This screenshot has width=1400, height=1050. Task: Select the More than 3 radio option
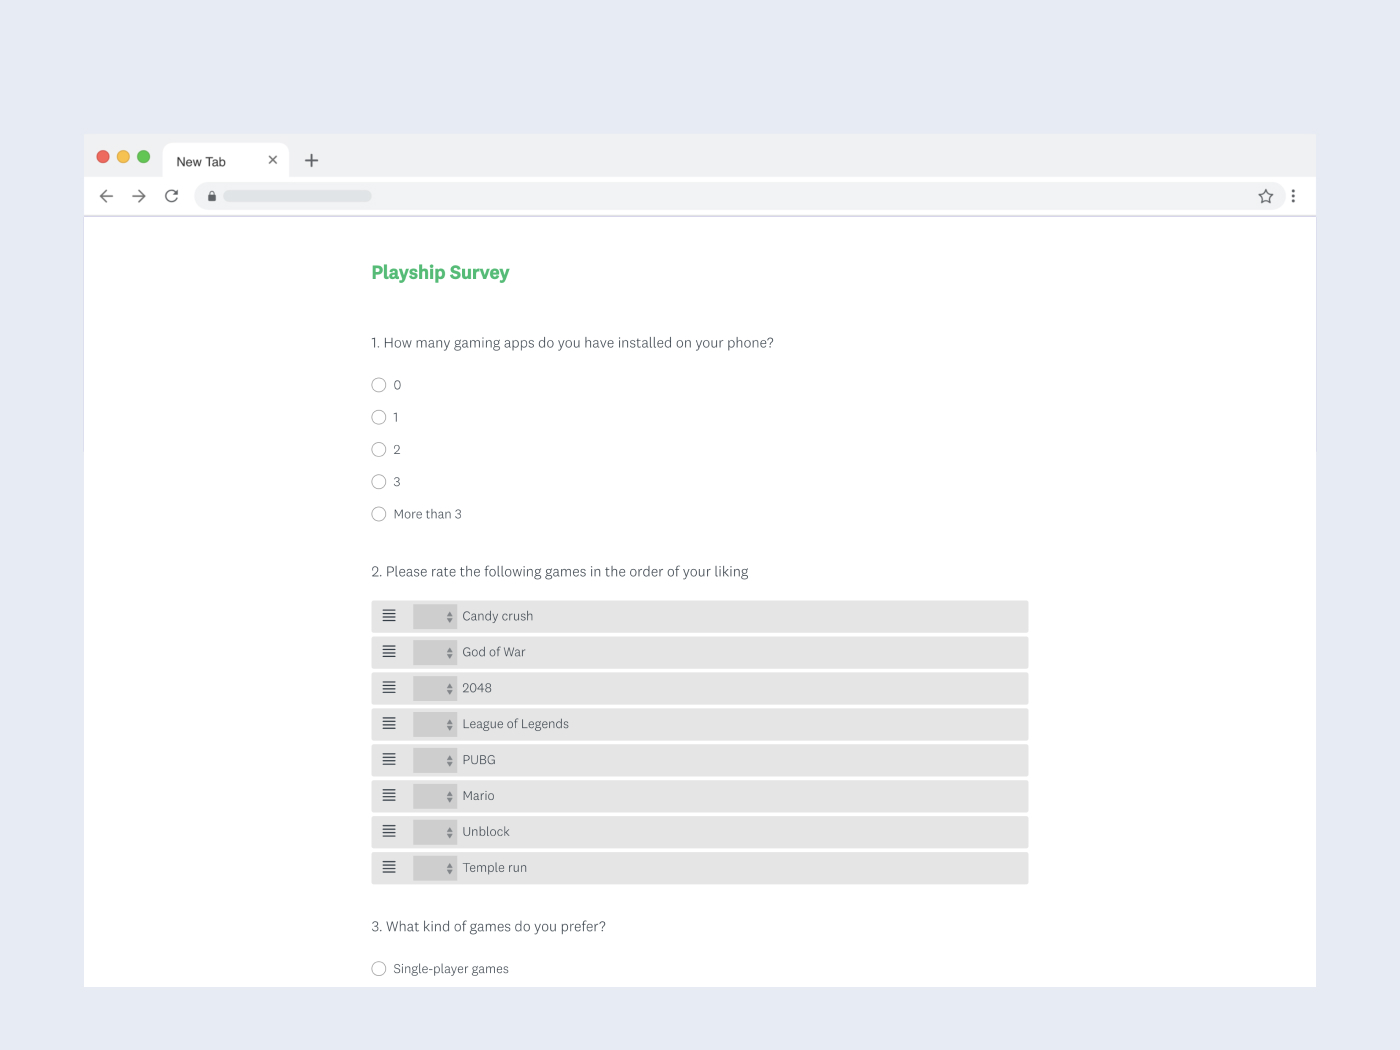[379, 514]
